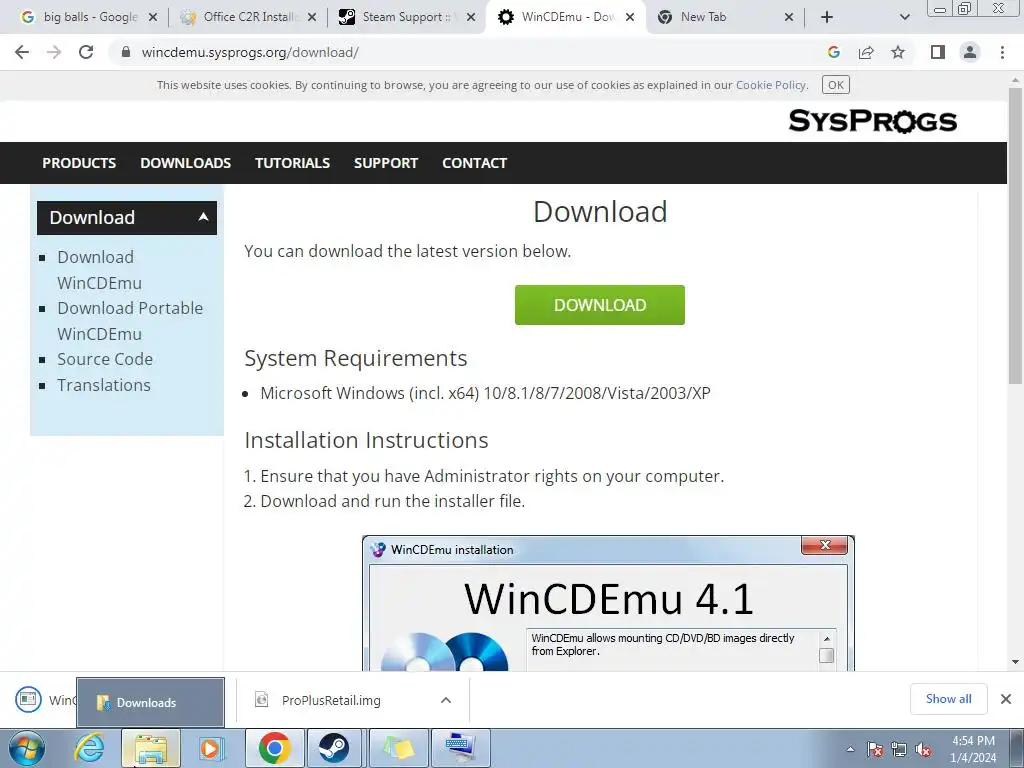Accept cookies with OK button
Screen dimensions: 1024x768
[836, 85]
